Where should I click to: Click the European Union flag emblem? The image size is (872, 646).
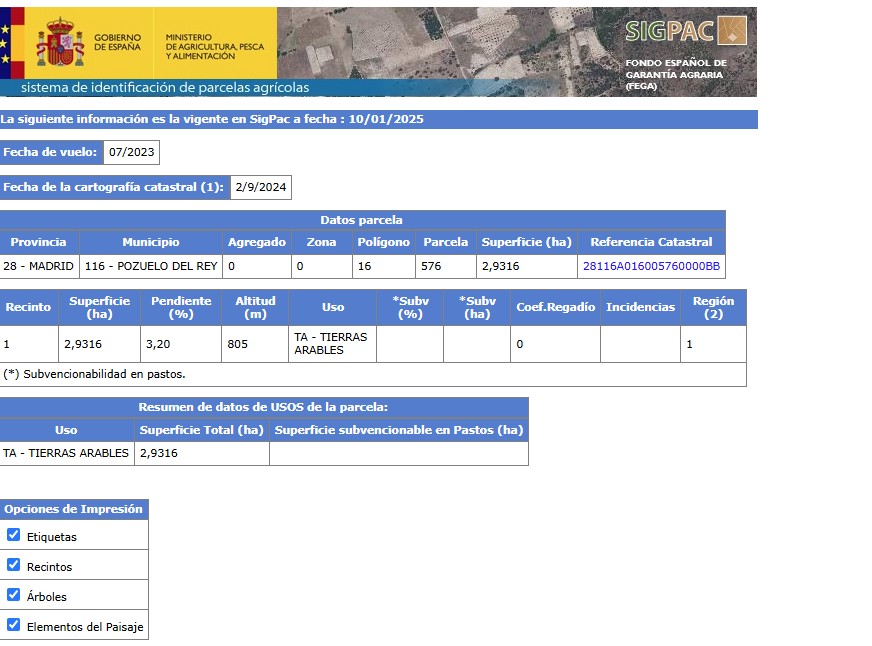[5, 42]
